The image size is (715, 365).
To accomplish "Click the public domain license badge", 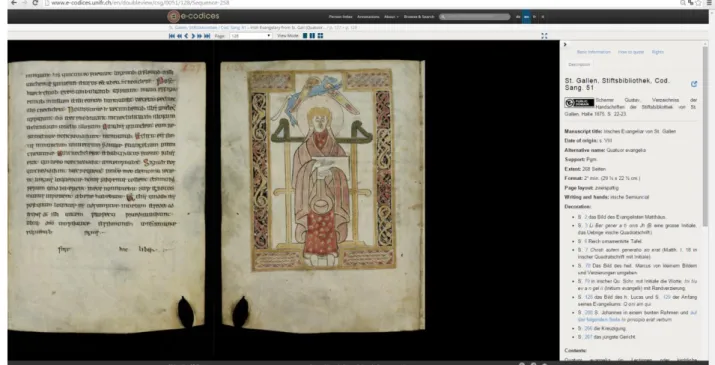I will click(579, 103).
